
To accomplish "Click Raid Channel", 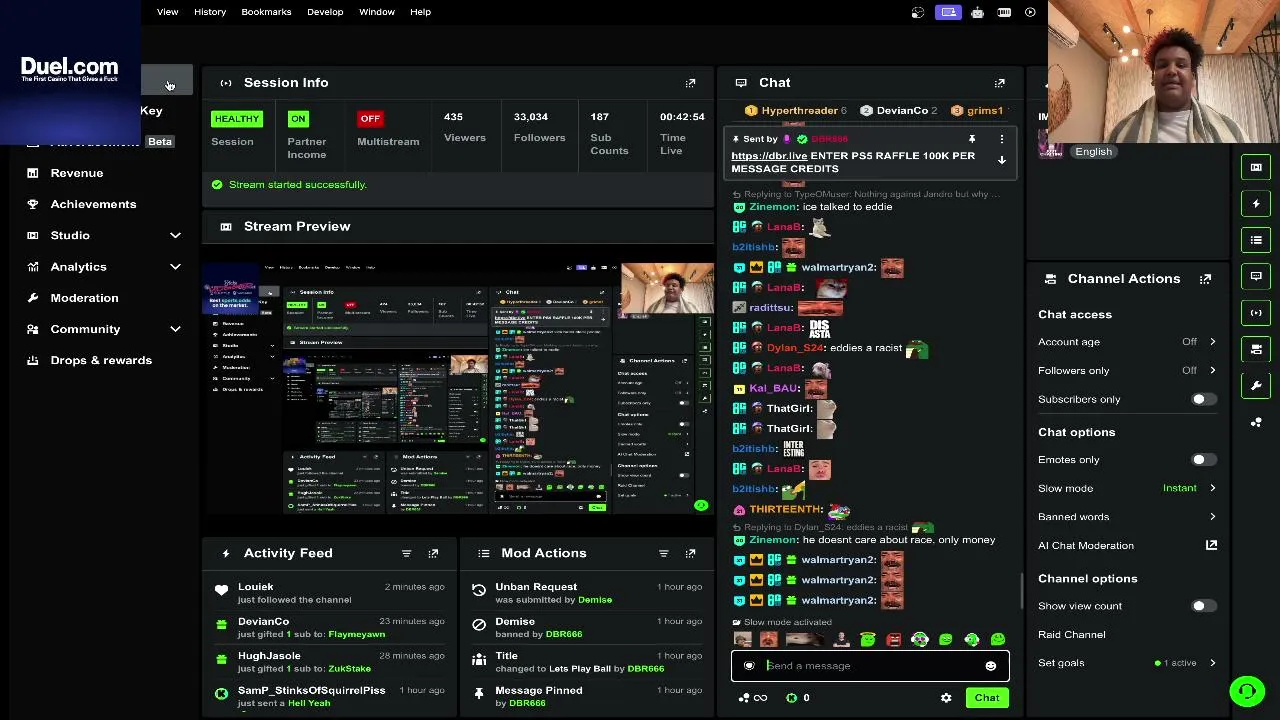I will tap(1072, 635).
